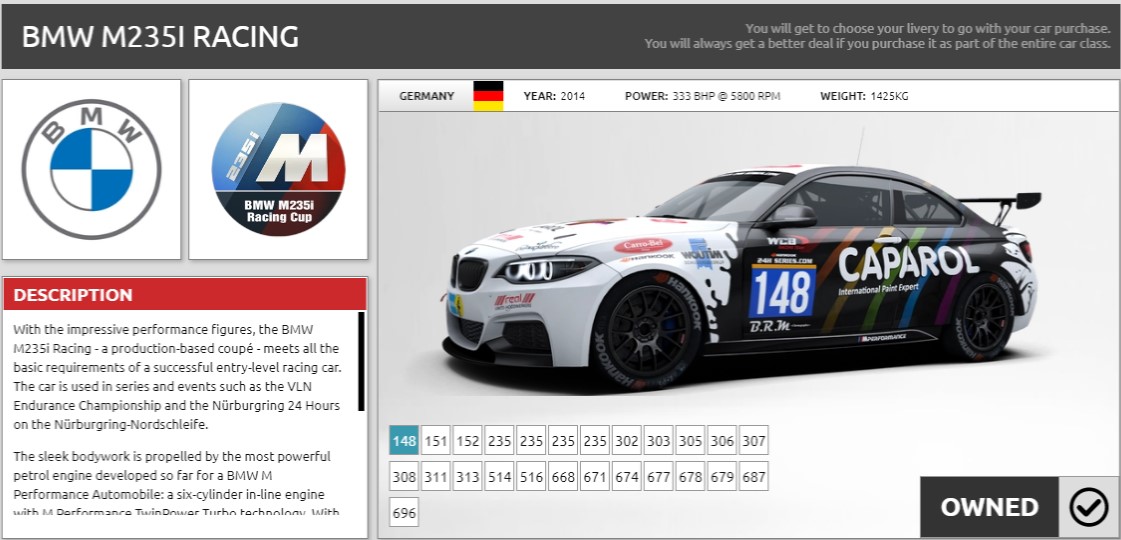Click the Caparol car preview image
Screen dimensions: 1121x540
click(741, 260)
